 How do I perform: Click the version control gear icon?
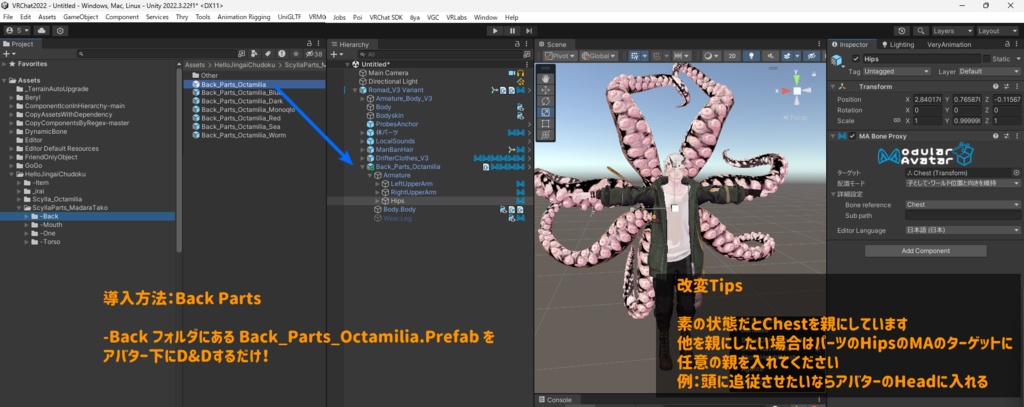(60, 31)
